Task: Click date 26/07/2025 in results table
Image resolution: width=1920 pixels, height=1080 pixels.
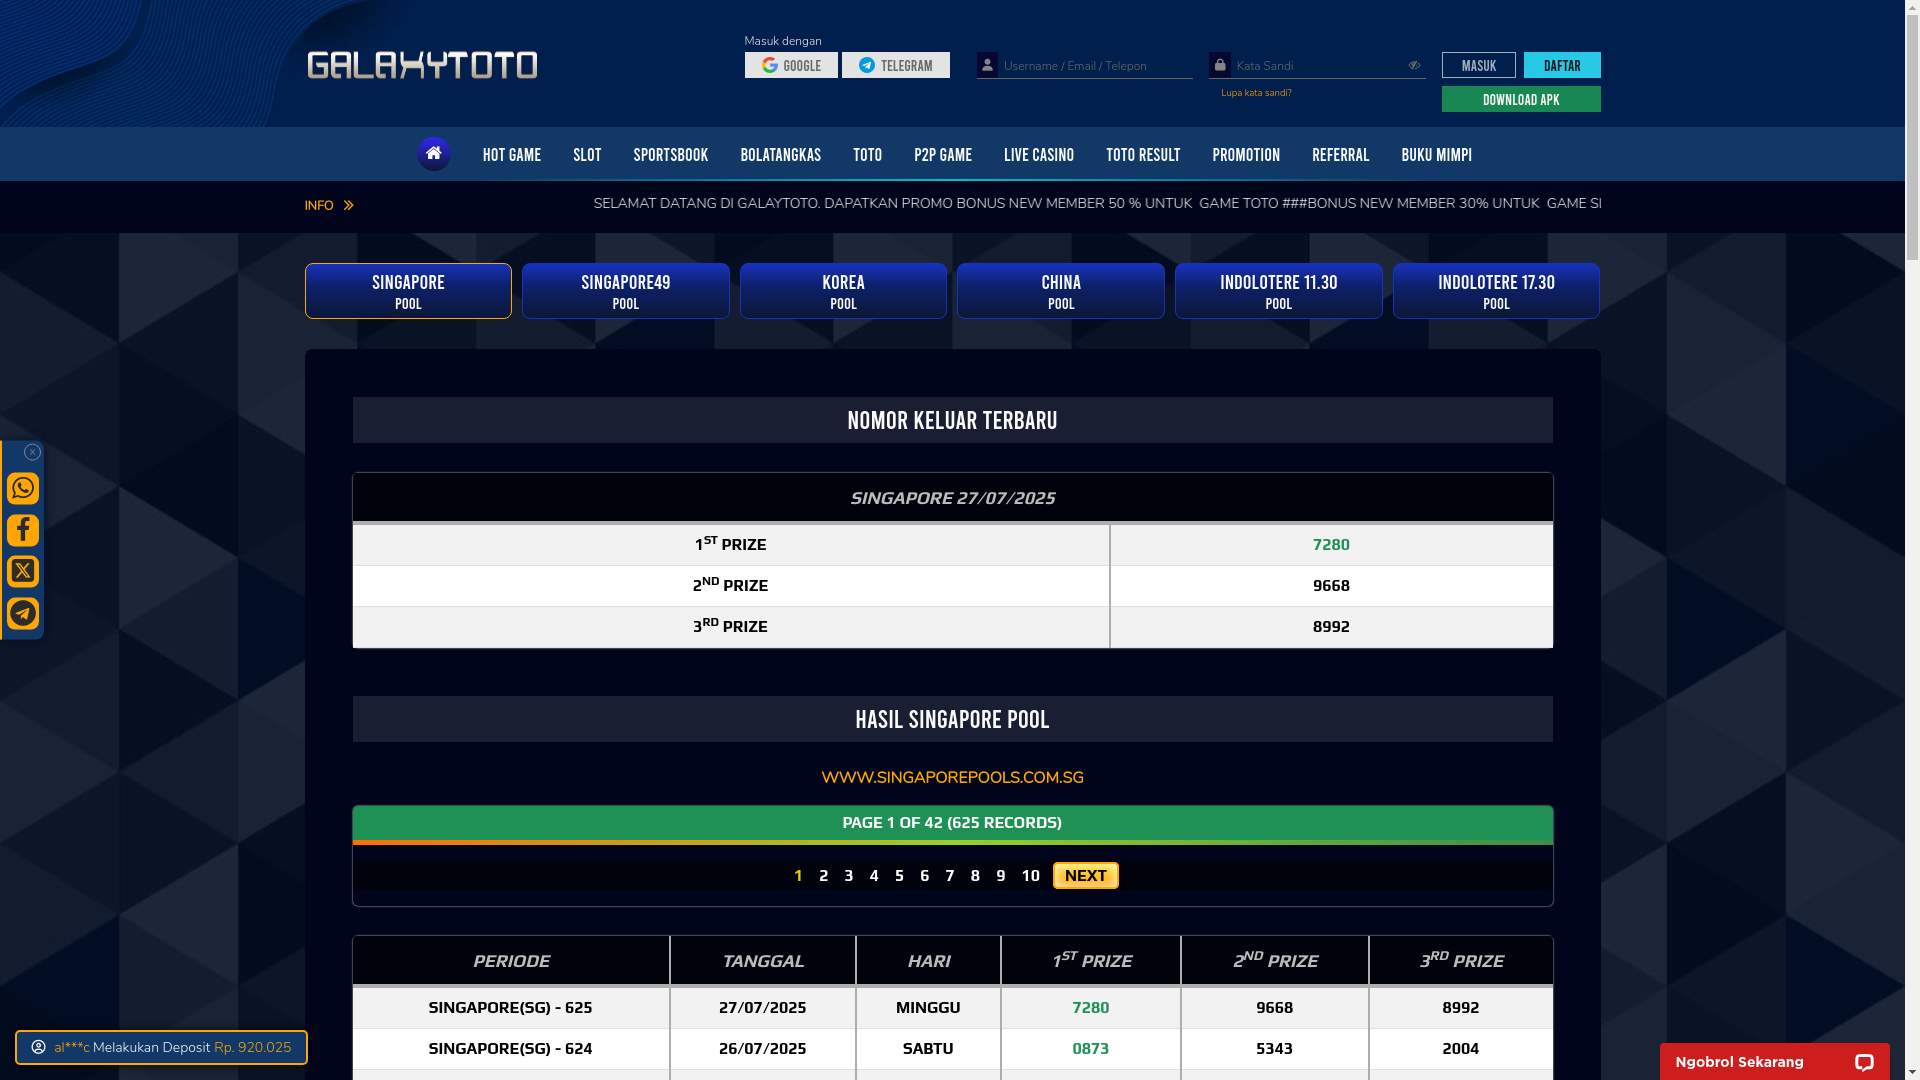Action: (x=763, y=1049)
